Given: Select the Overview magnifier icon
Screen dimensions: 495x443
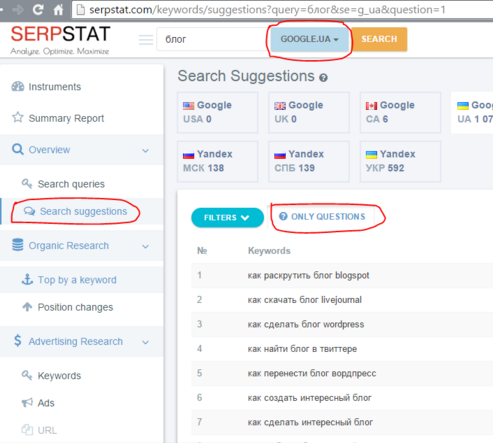Looking at the screenshot, I should (x=18, y=149).
